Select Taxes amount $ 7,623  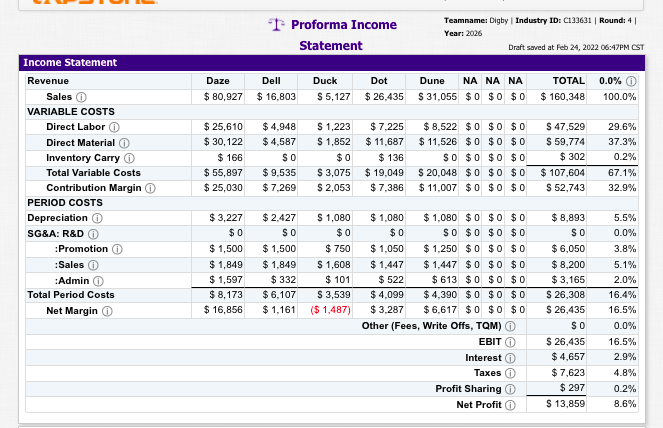click(568, 373)
